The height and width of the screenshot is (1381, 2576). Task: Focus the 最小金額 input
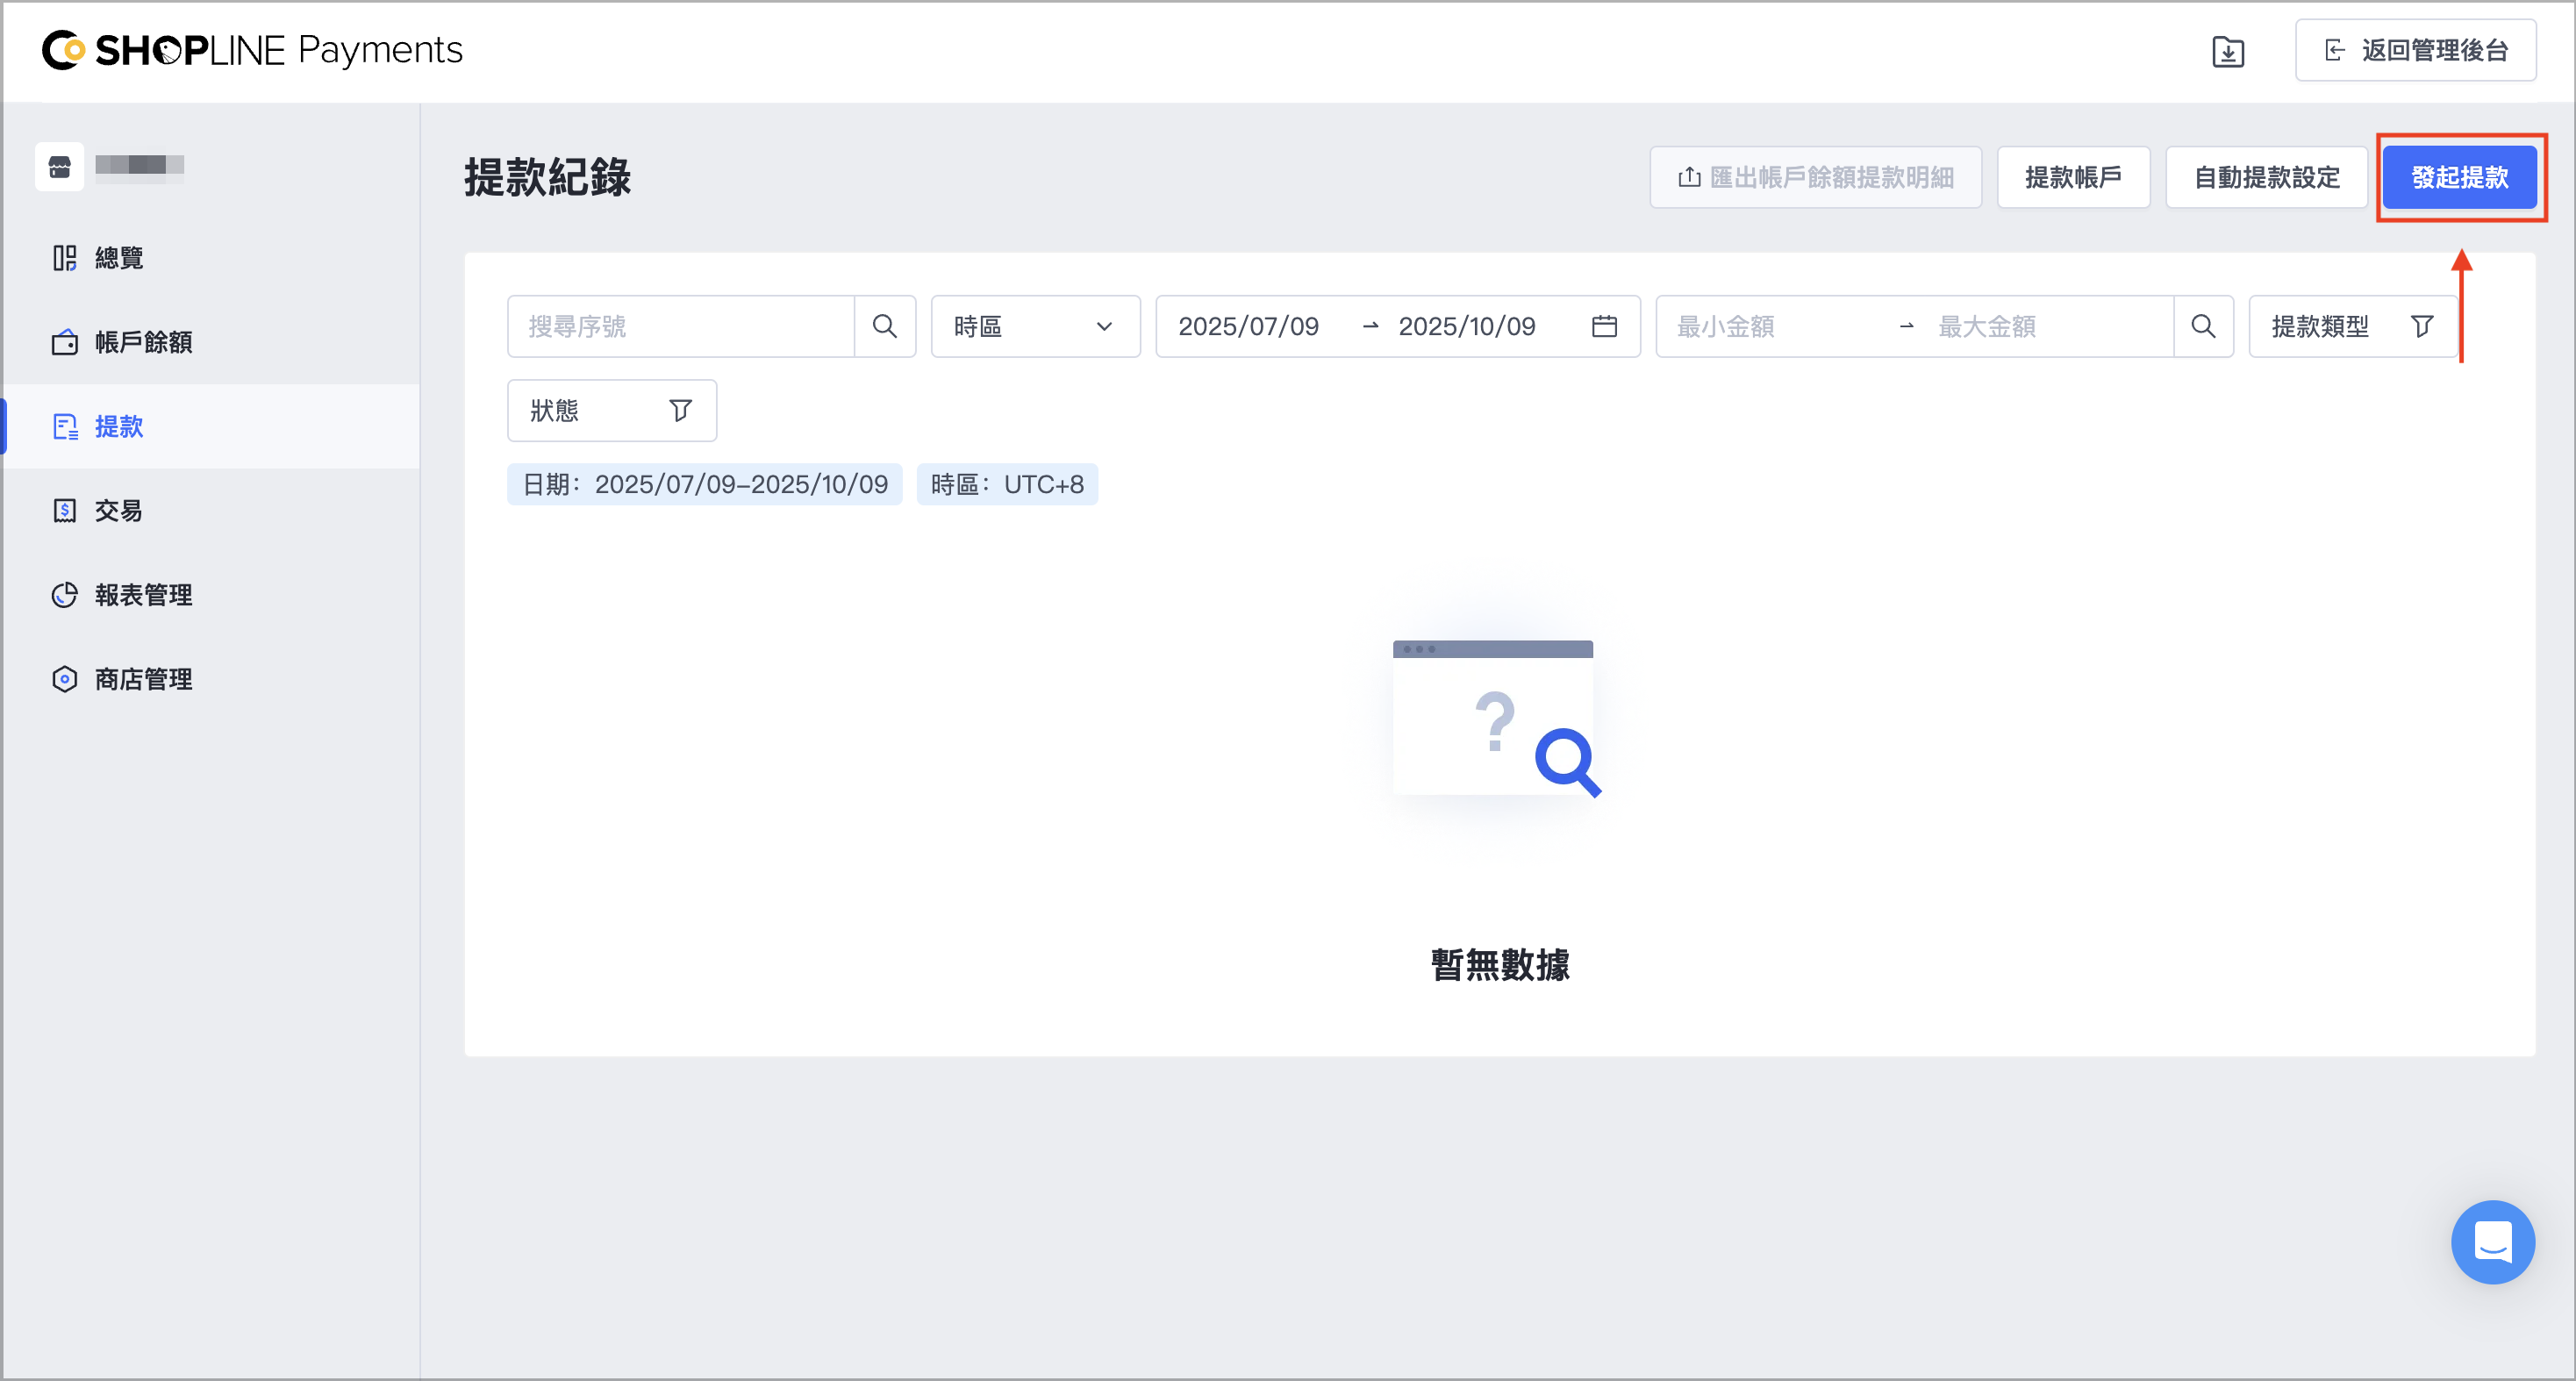coord(1775,326)
